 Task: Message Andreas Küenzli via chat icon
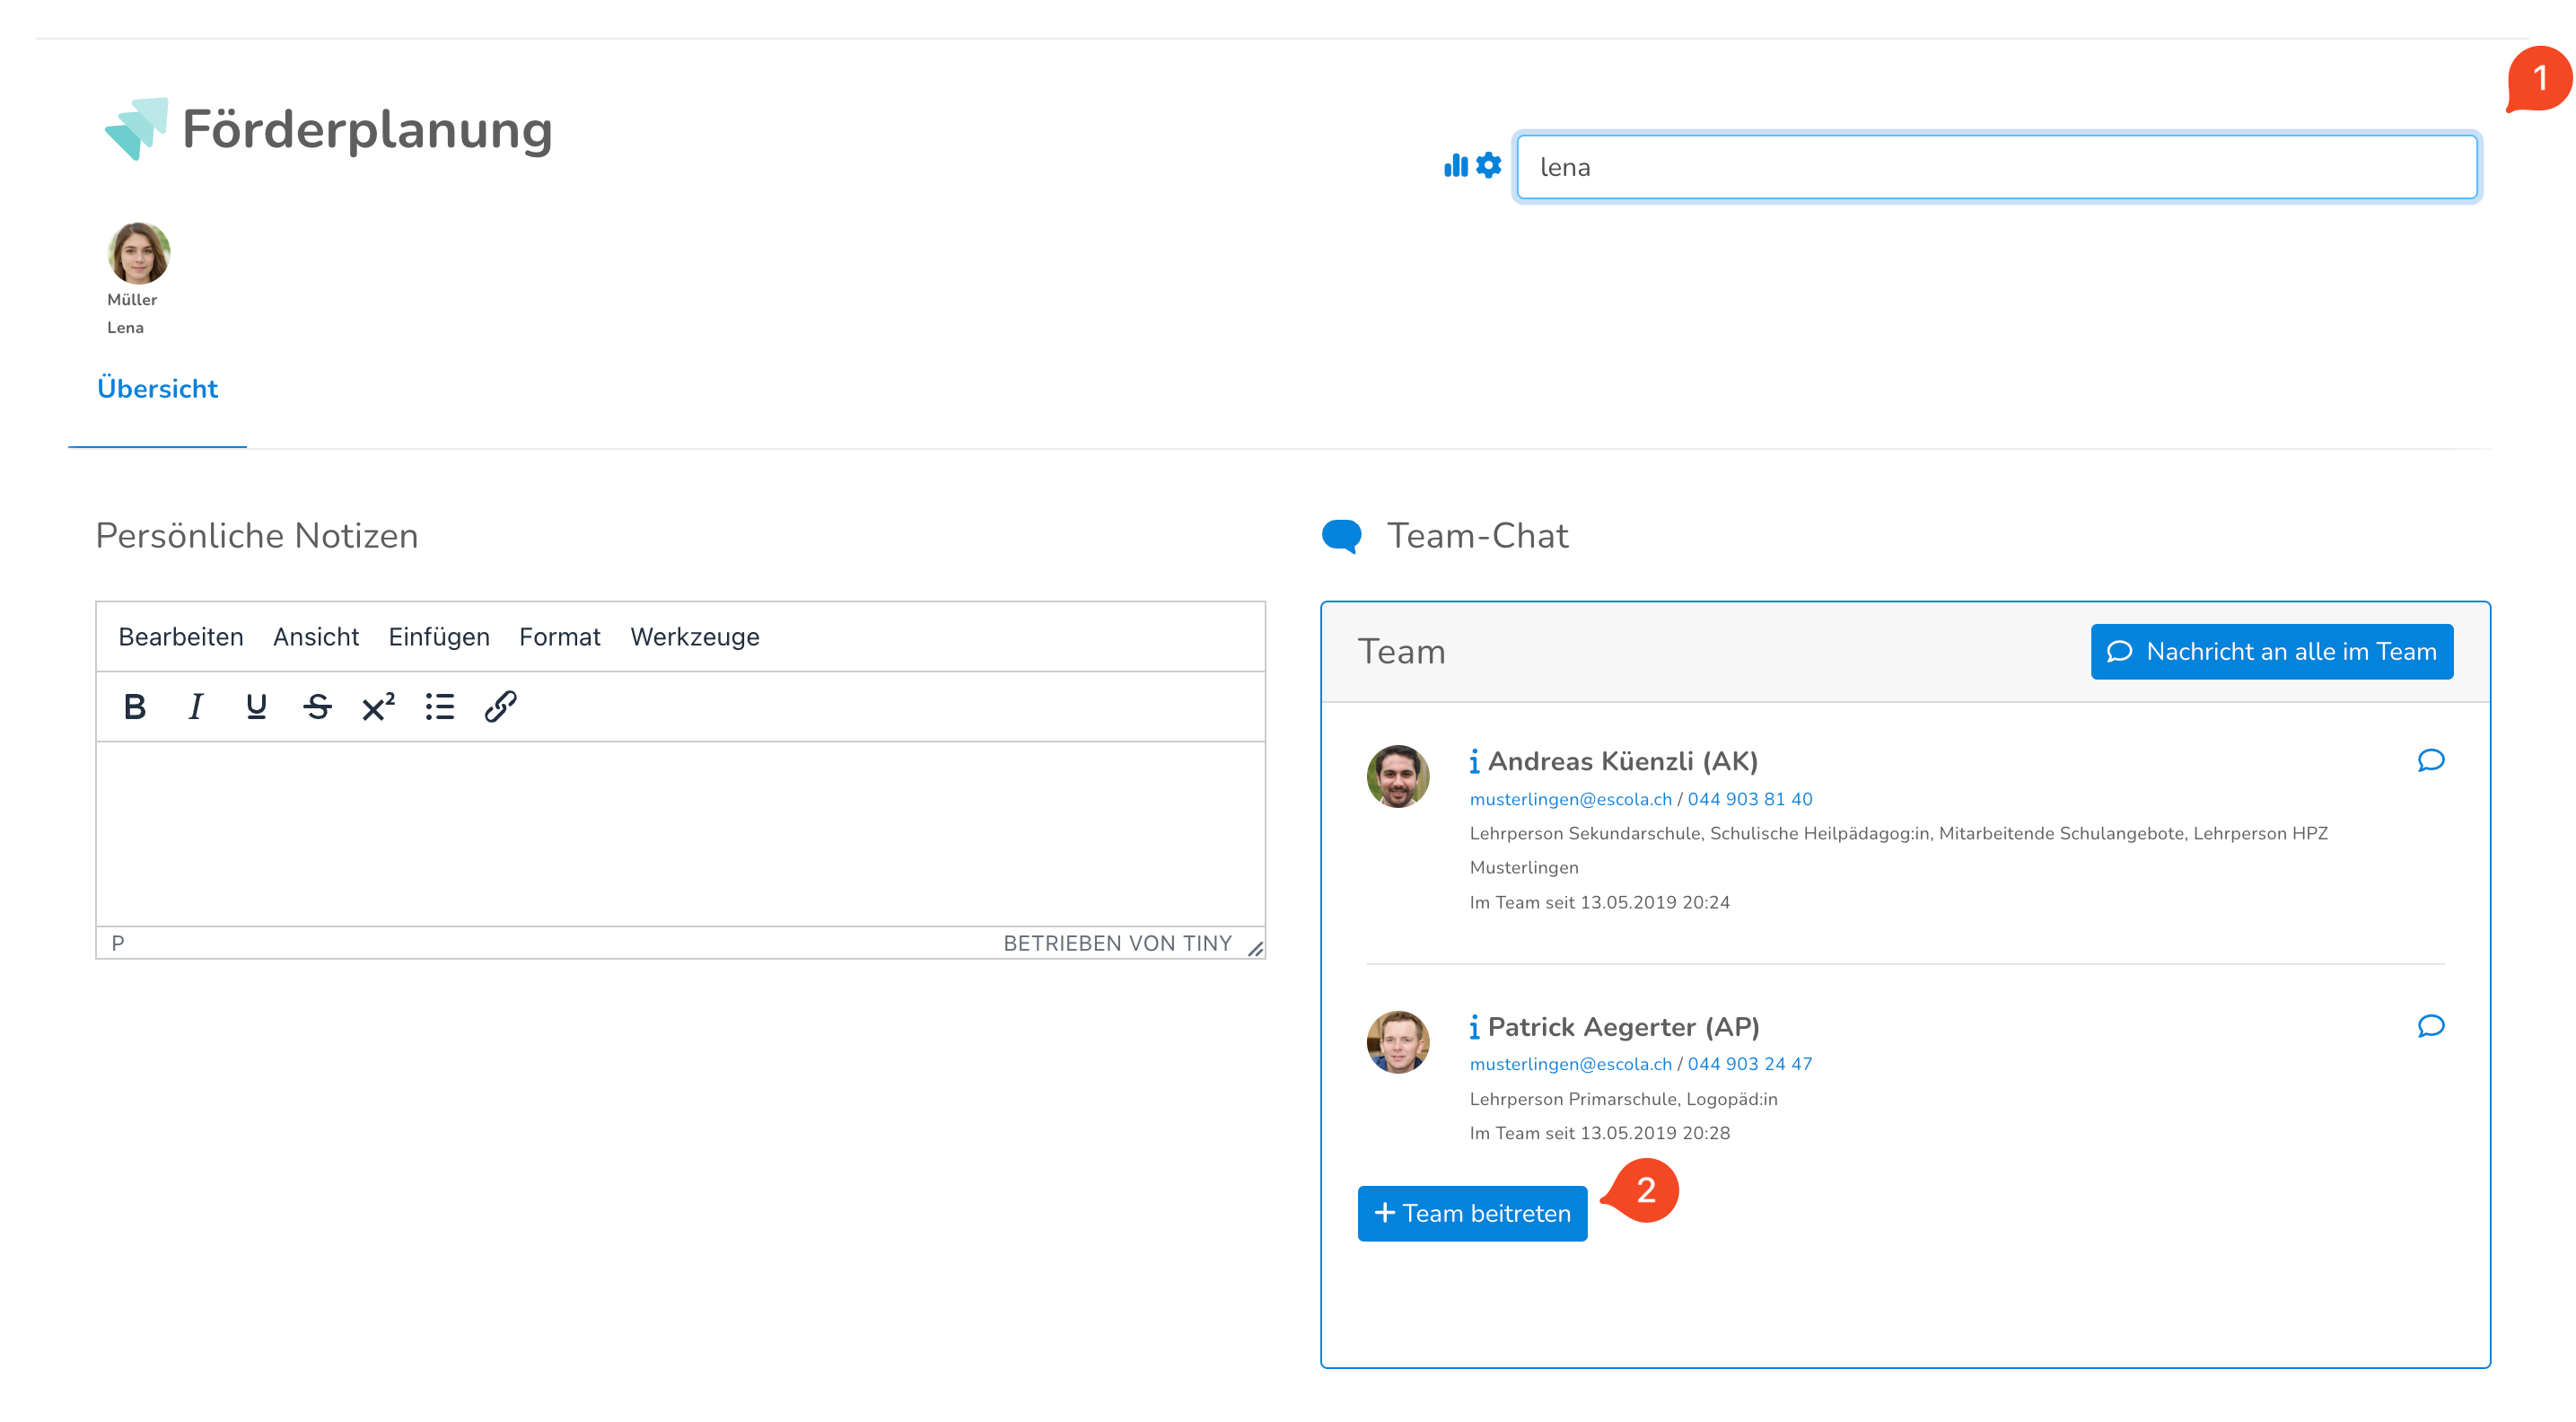tap(2430, 761)
